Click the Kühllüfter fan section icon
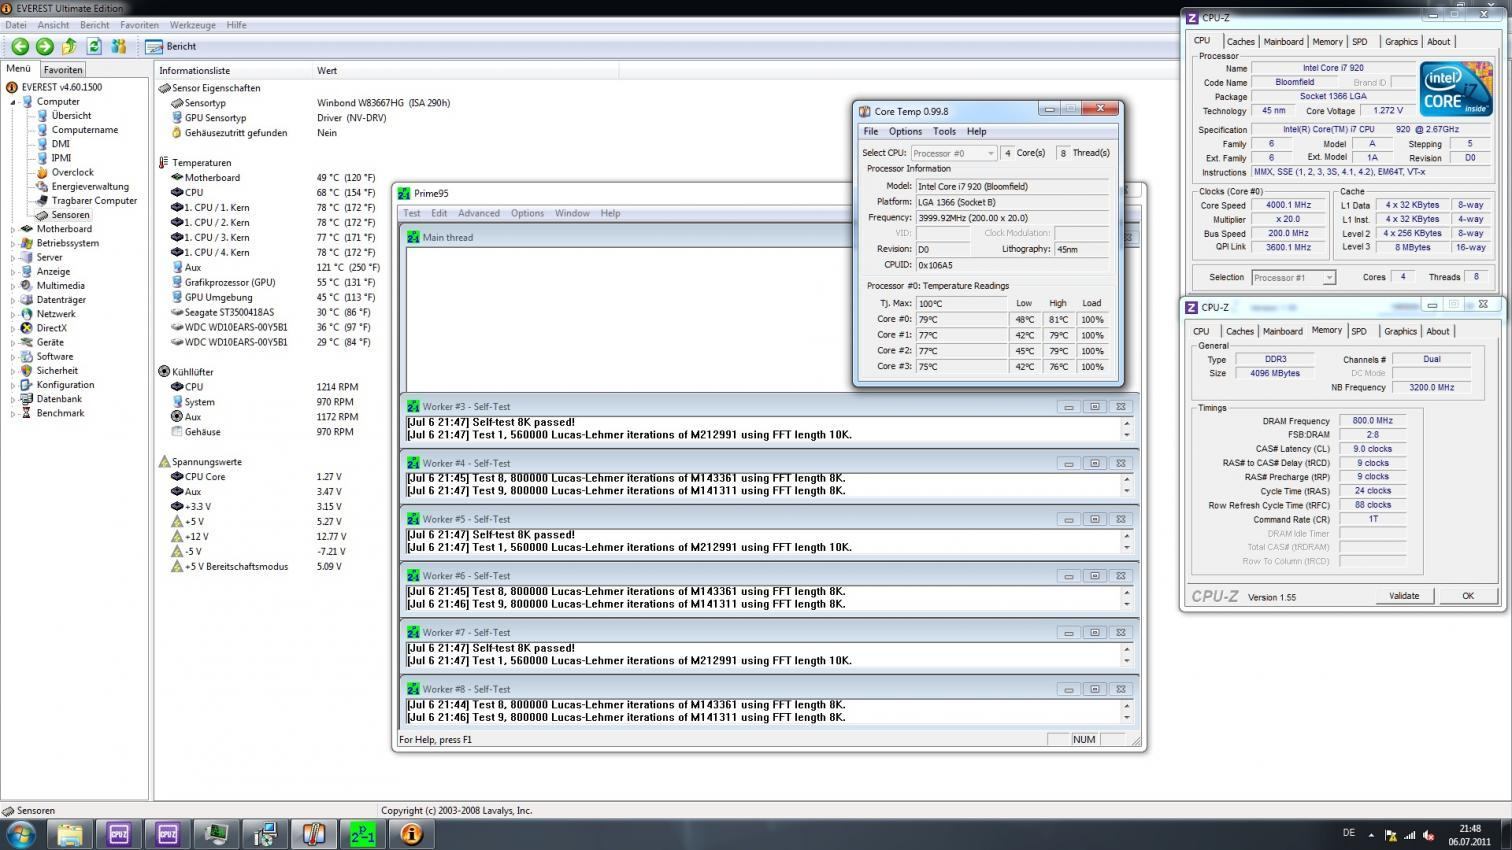Screen dimensions: 1512x850 [164, 371]
